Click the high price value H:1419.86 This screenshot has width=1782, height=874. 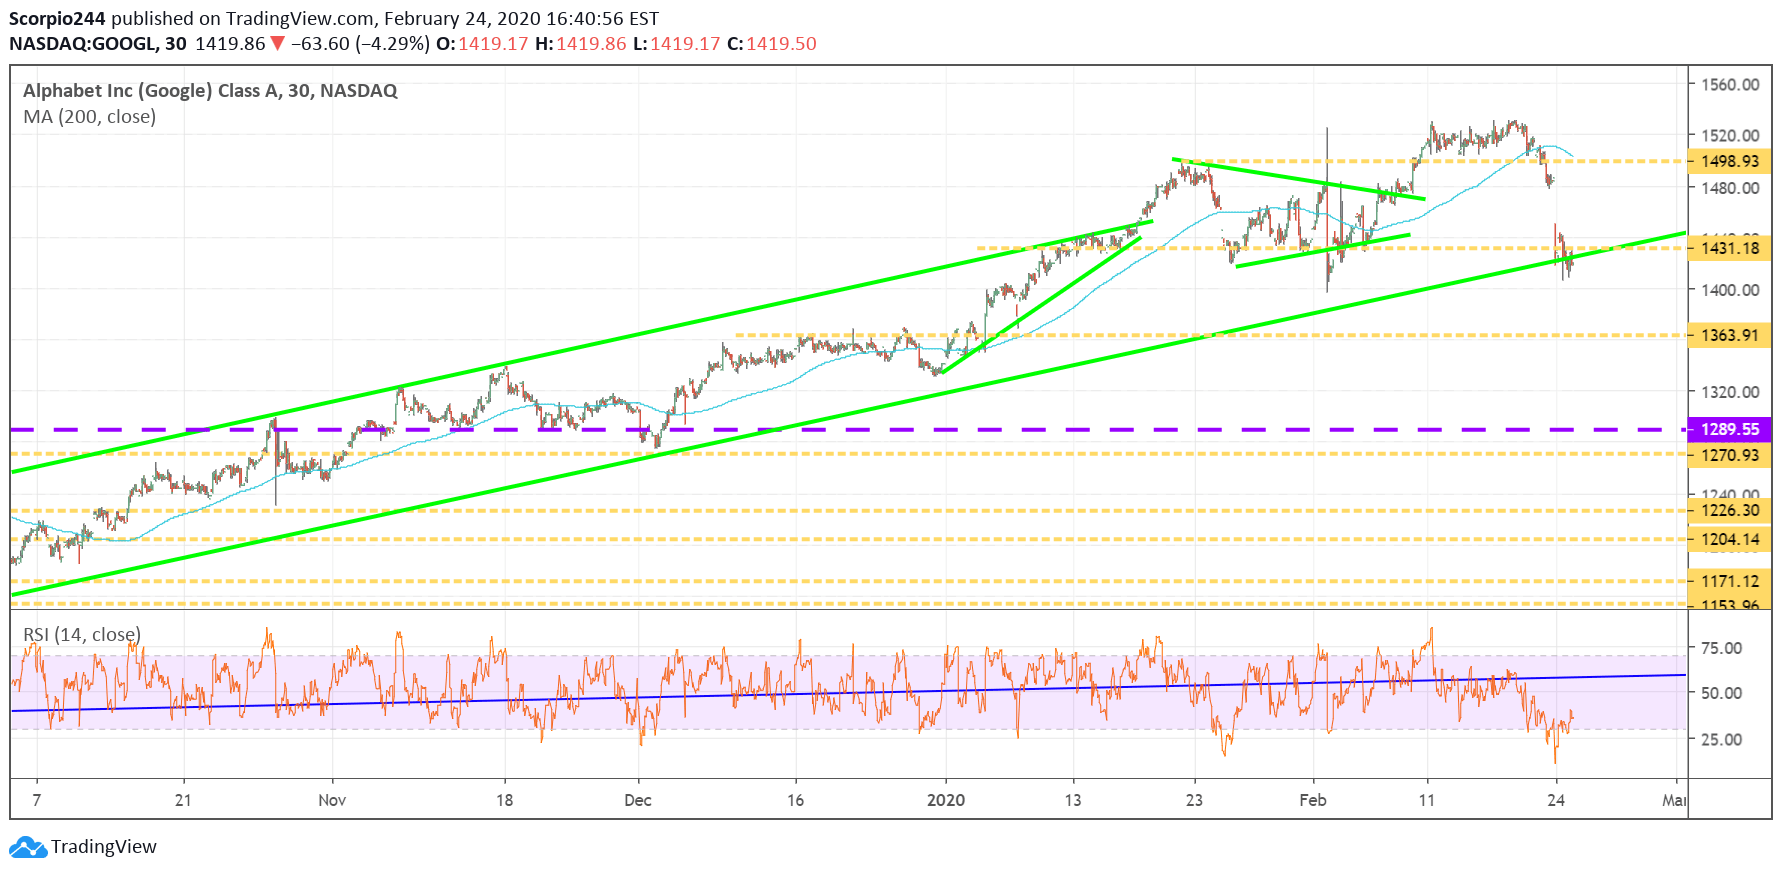click(581, 44)
